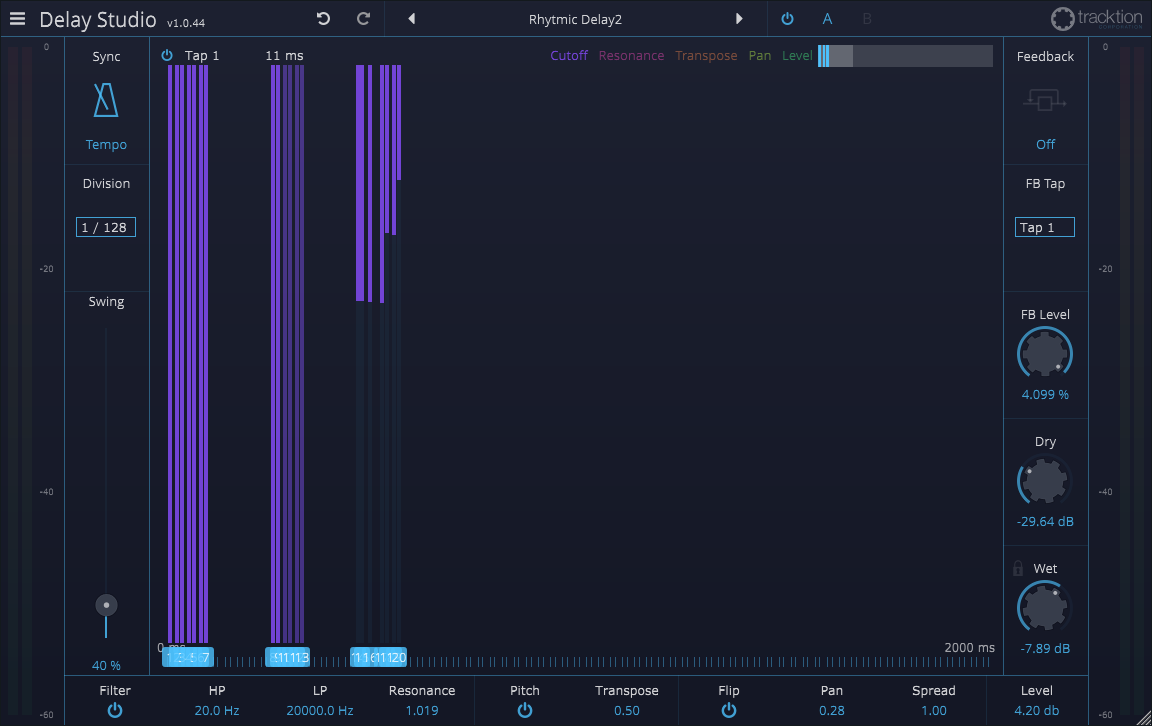1152x726 pixels.
Task: Click the Feedback routing icon
Action: pyautogui.click(x=1045, y=100)
